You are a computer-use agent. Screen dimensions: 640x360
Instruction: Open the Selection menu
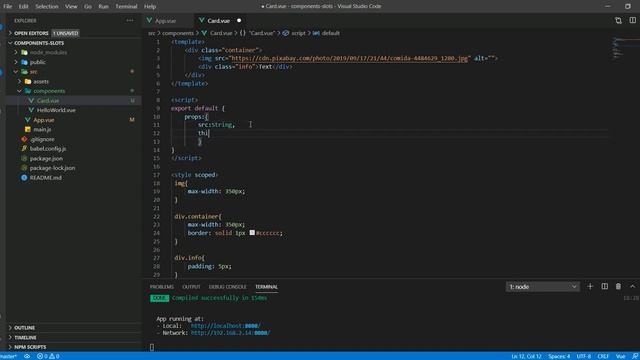pyautogui.click(x=47, y=7)
